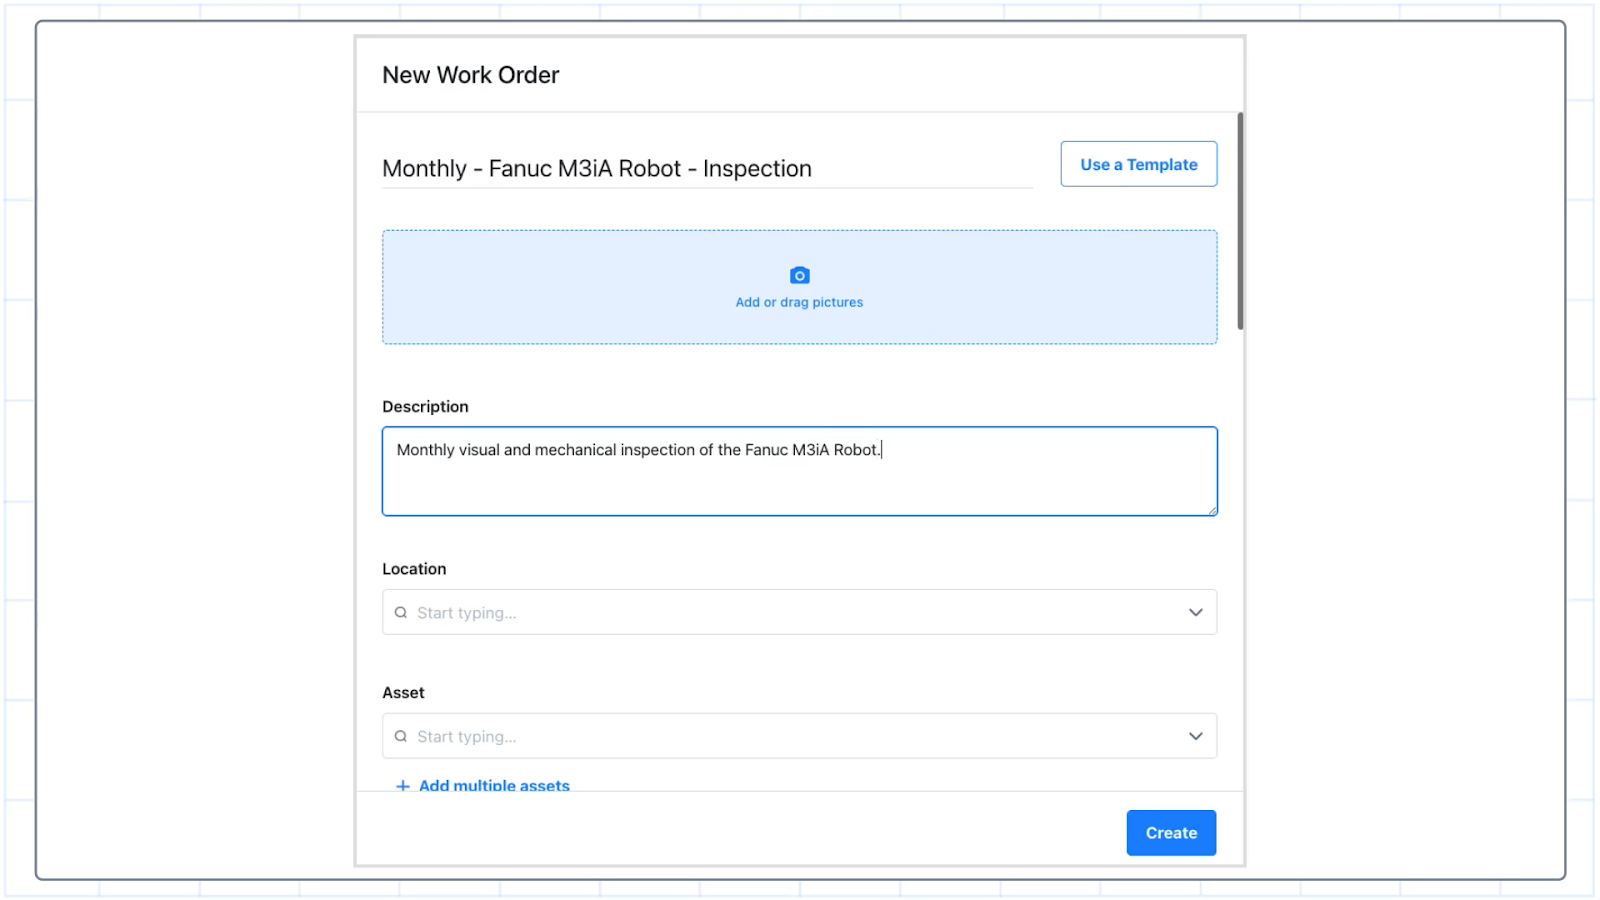Click the plus icon beside Add multiple assets
The height and width of the screenshot is (900, 1600).
[x=403, y=786]
